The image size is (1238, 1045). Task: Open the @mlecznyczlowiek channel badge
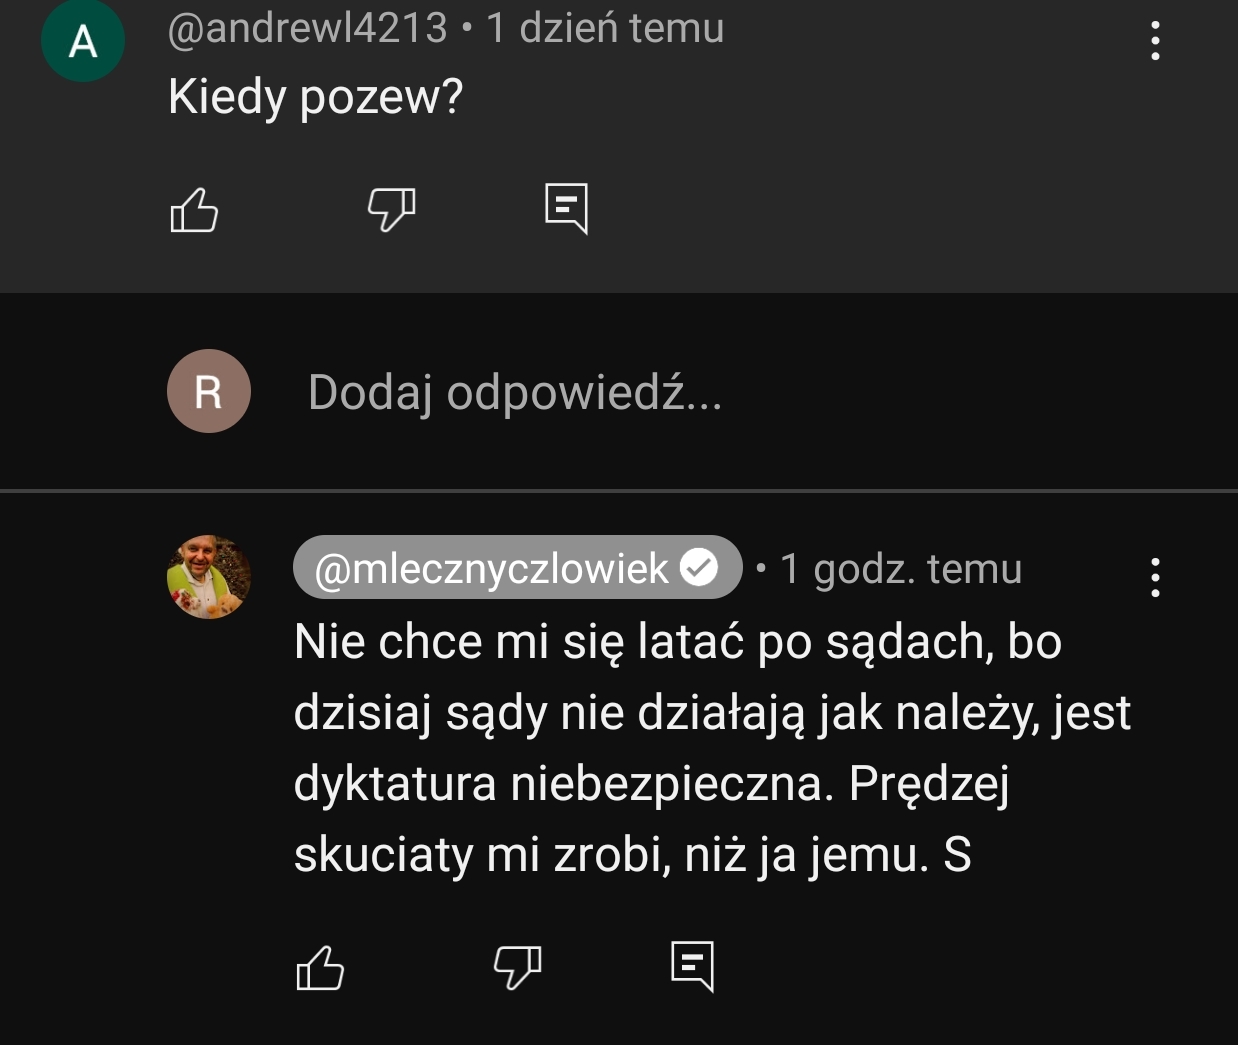[x=490, y=569]
